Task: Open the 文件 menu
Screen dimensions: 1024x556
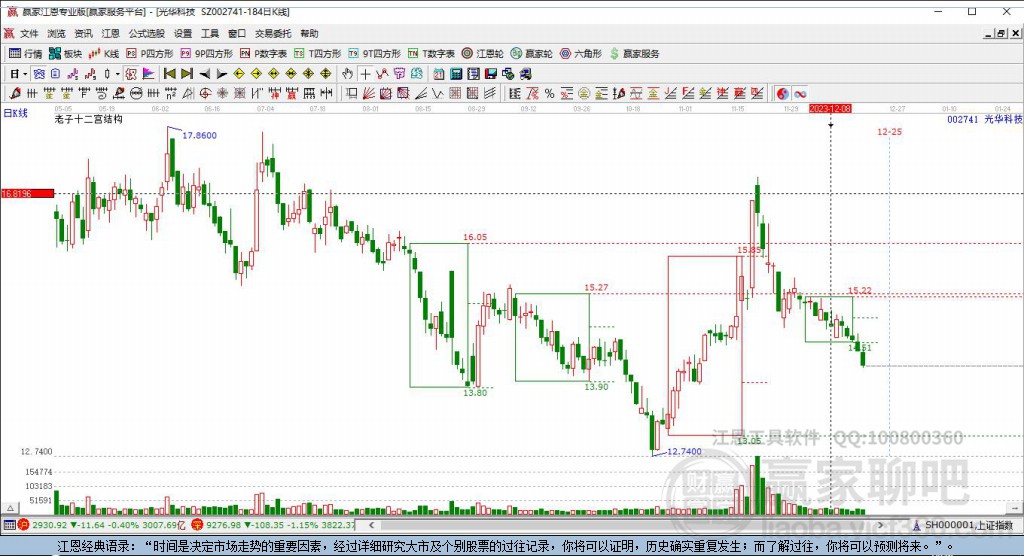Action: click(x=29, y=33)
